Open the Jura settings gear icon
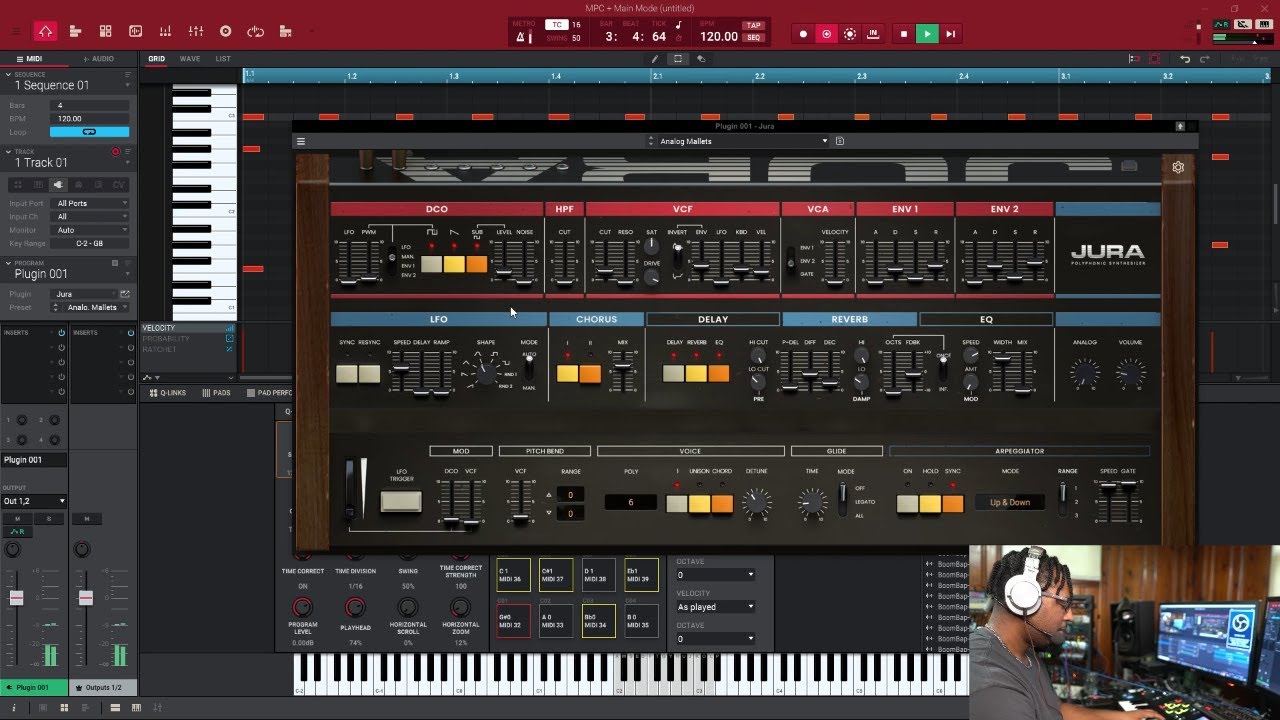1280x720 pixels. pyautogui.click(x=1178, y=168)
